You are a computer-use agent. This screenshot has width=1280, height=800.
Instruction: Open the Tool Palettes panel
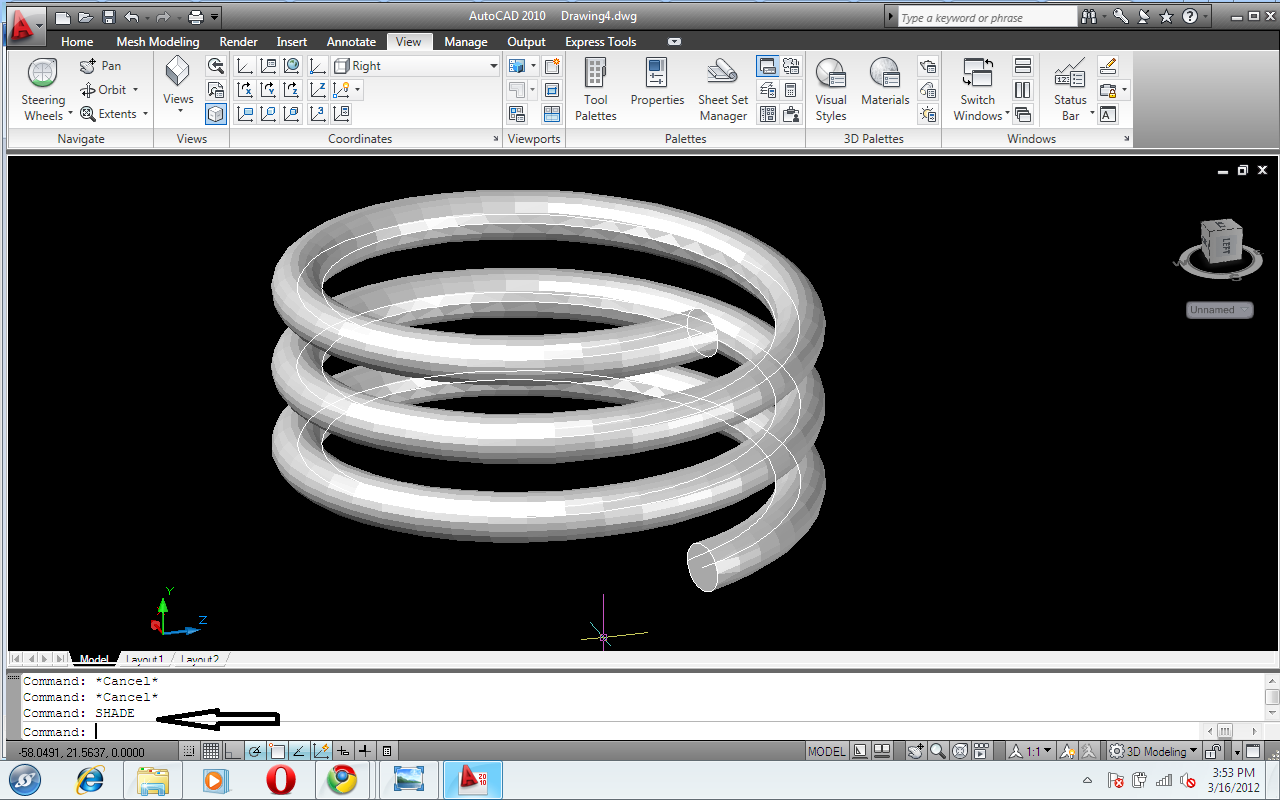pyautogui.click(x=595, y=88)
